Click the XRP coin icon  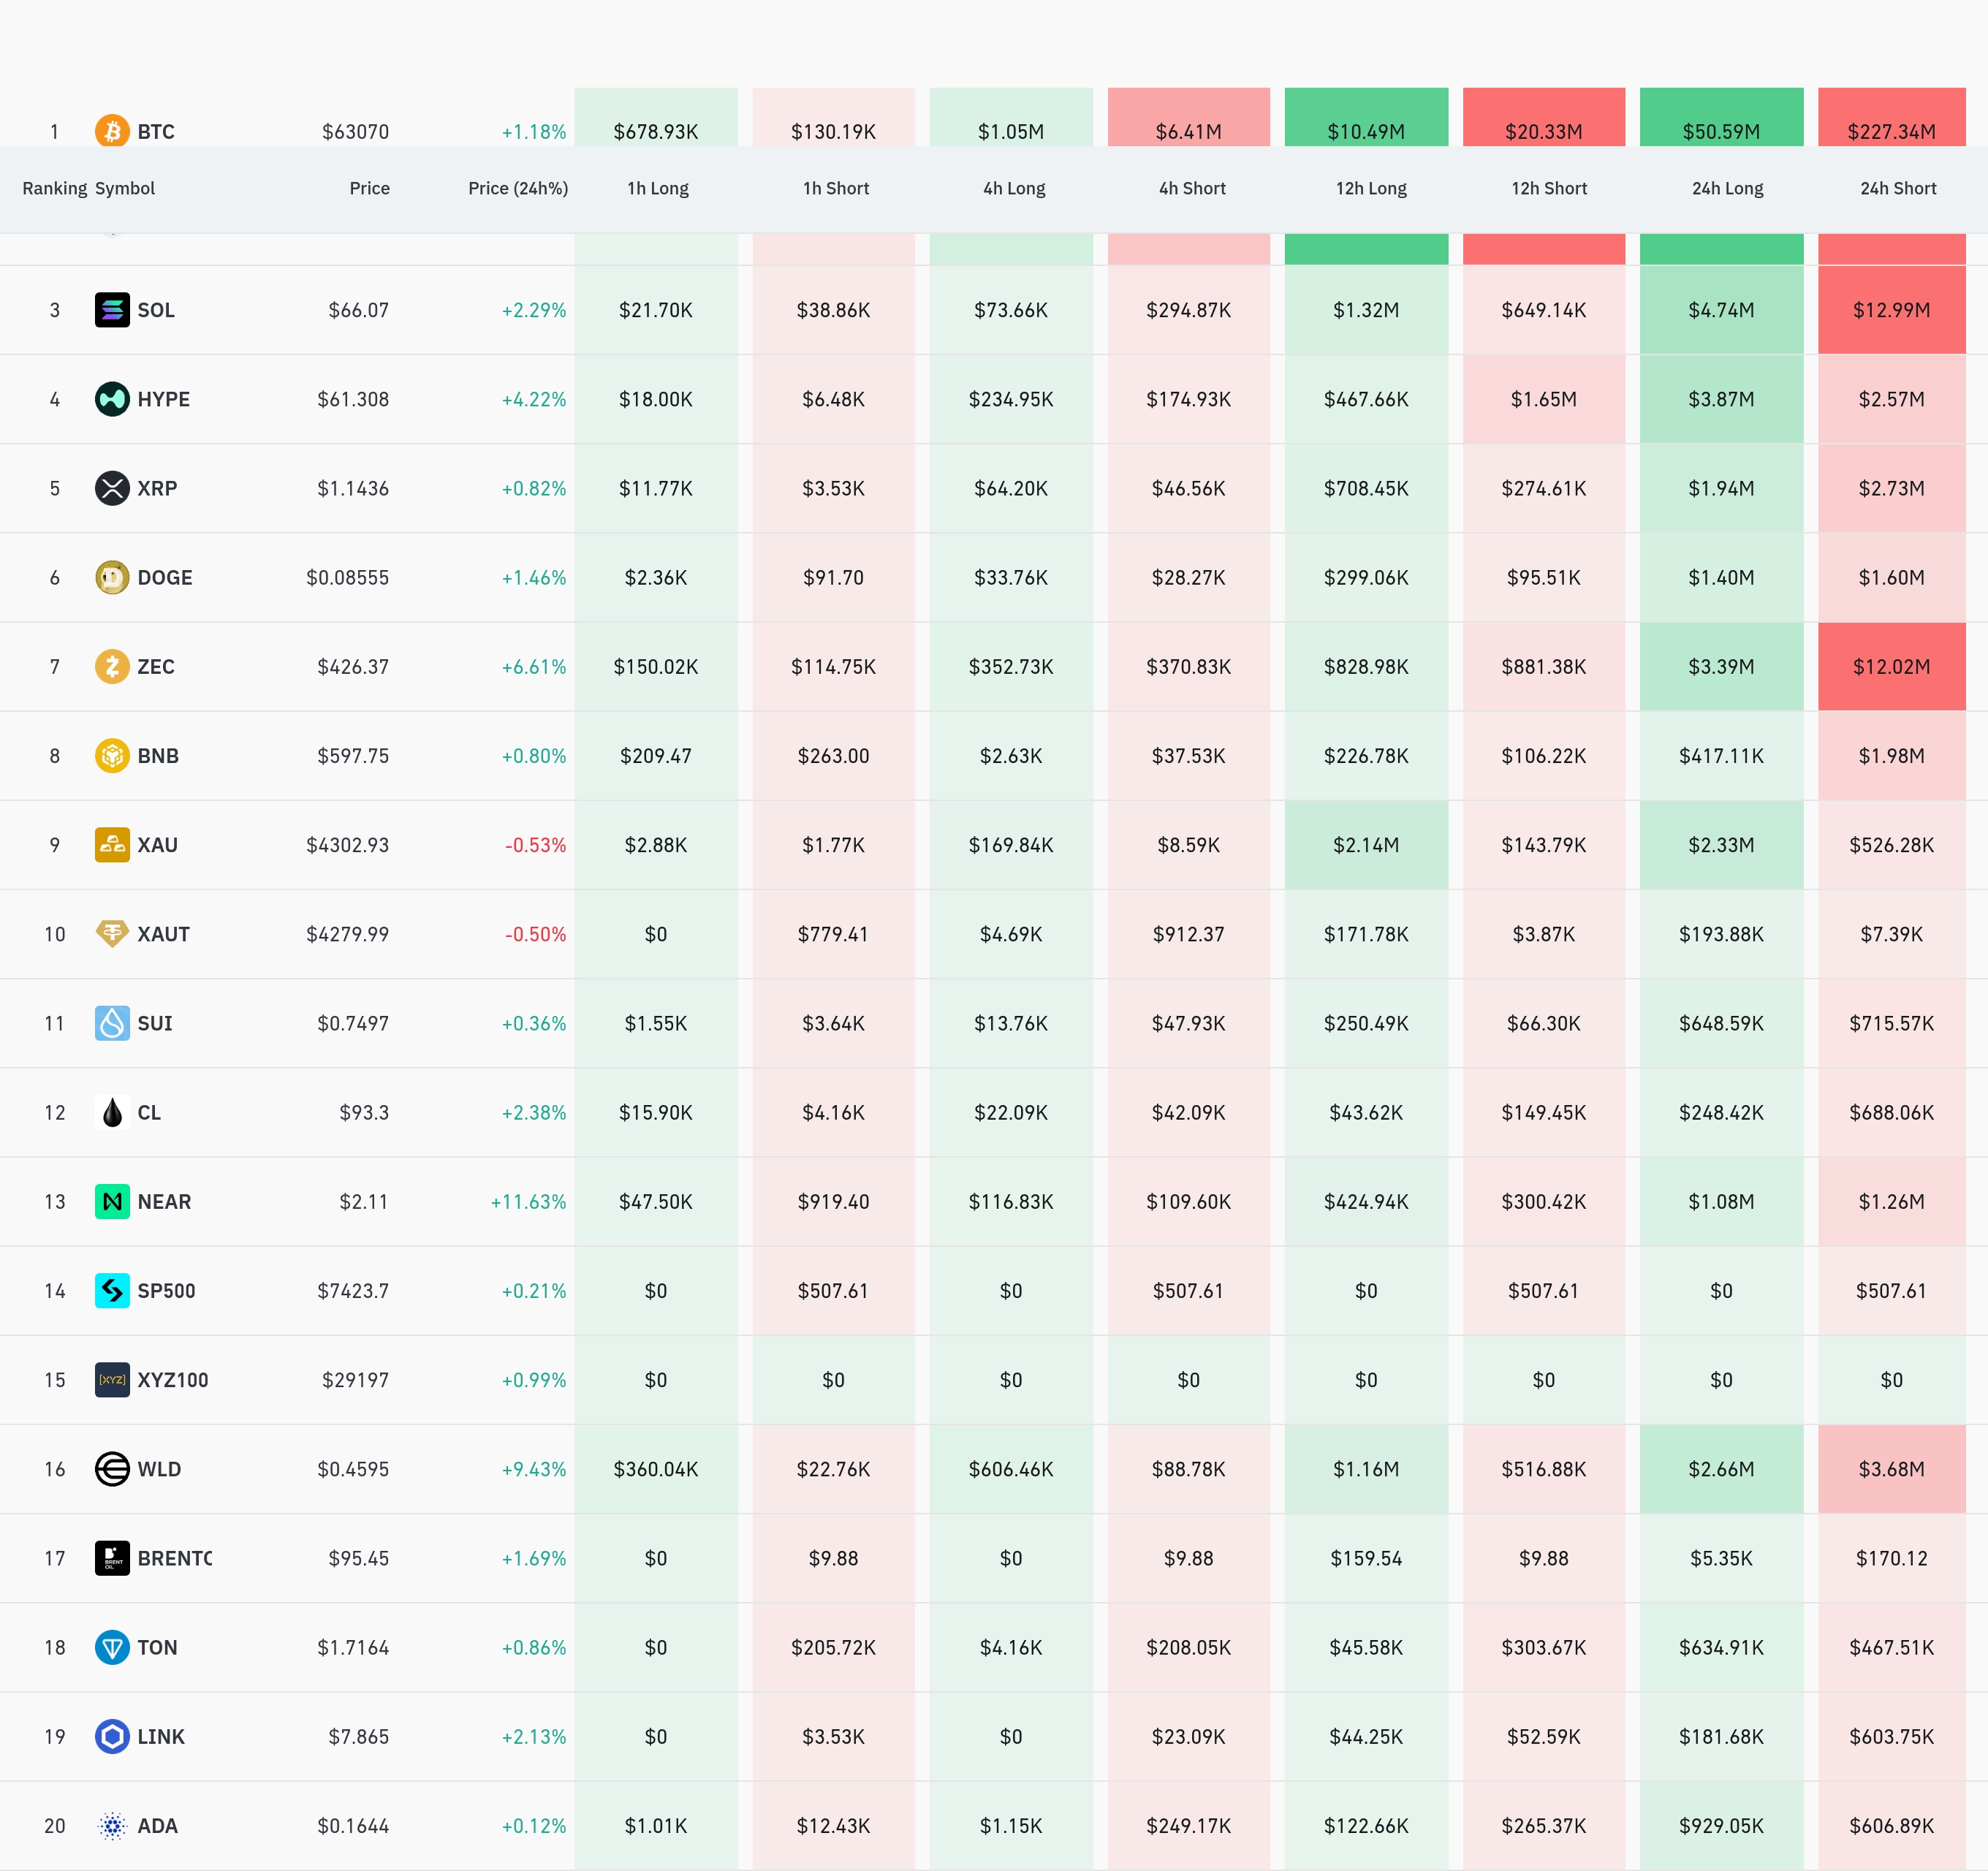click(112, 488)
